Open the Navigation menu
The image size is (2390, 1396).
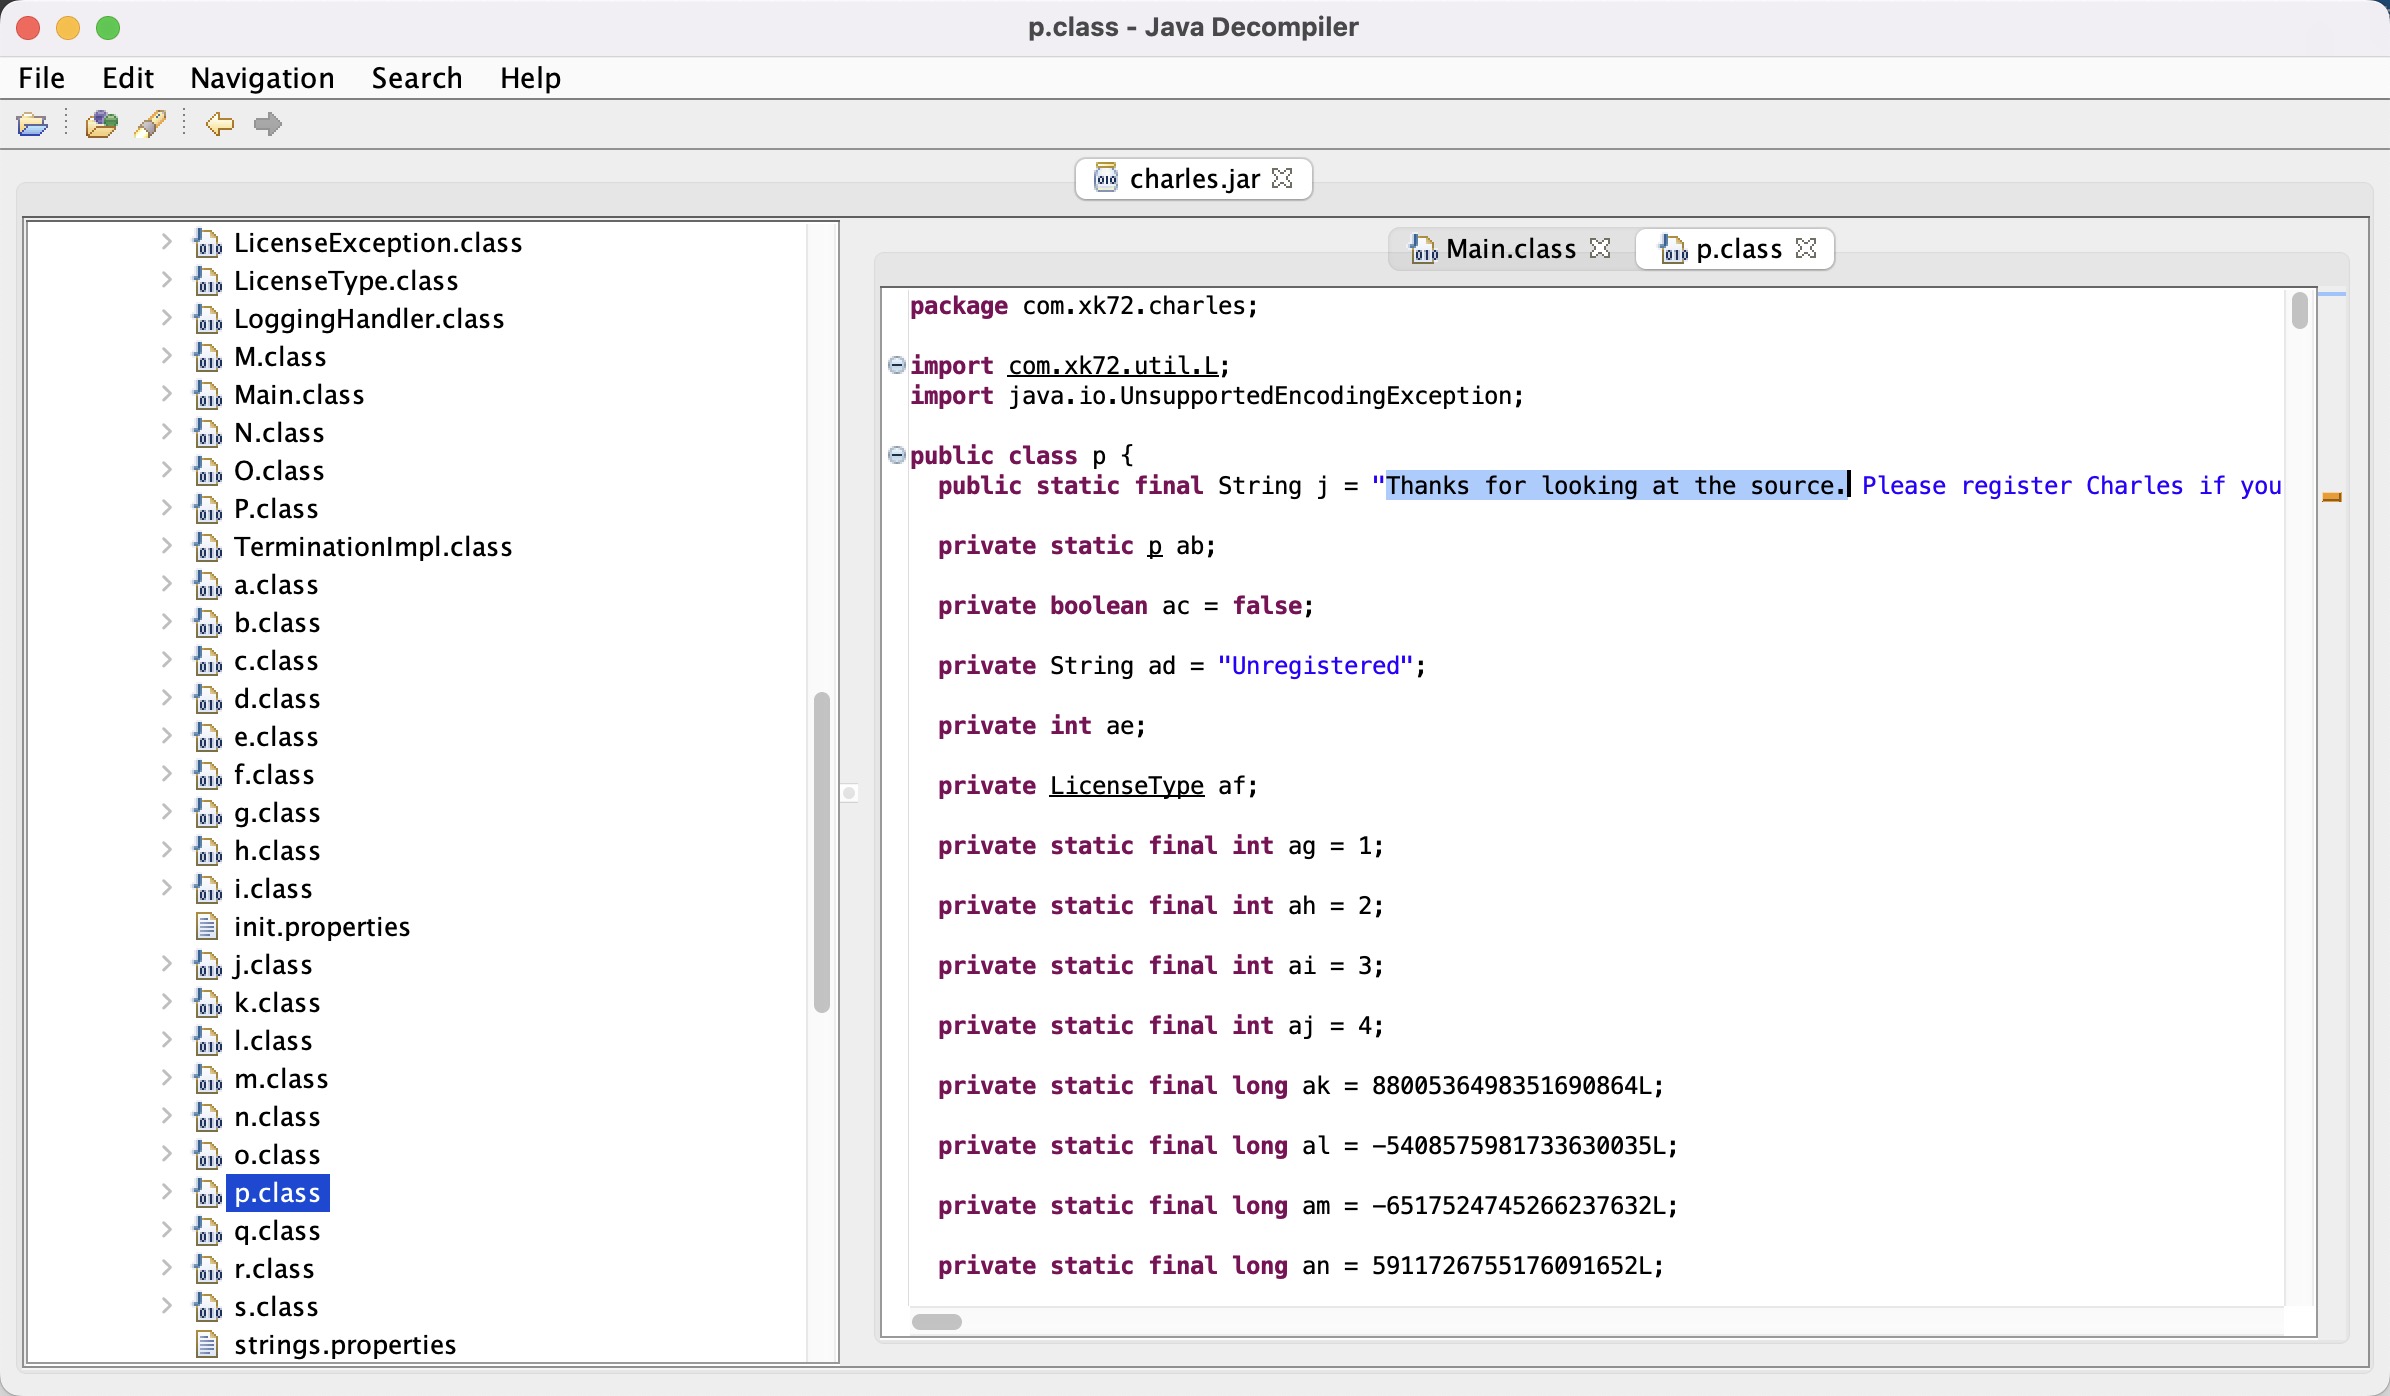262,78
